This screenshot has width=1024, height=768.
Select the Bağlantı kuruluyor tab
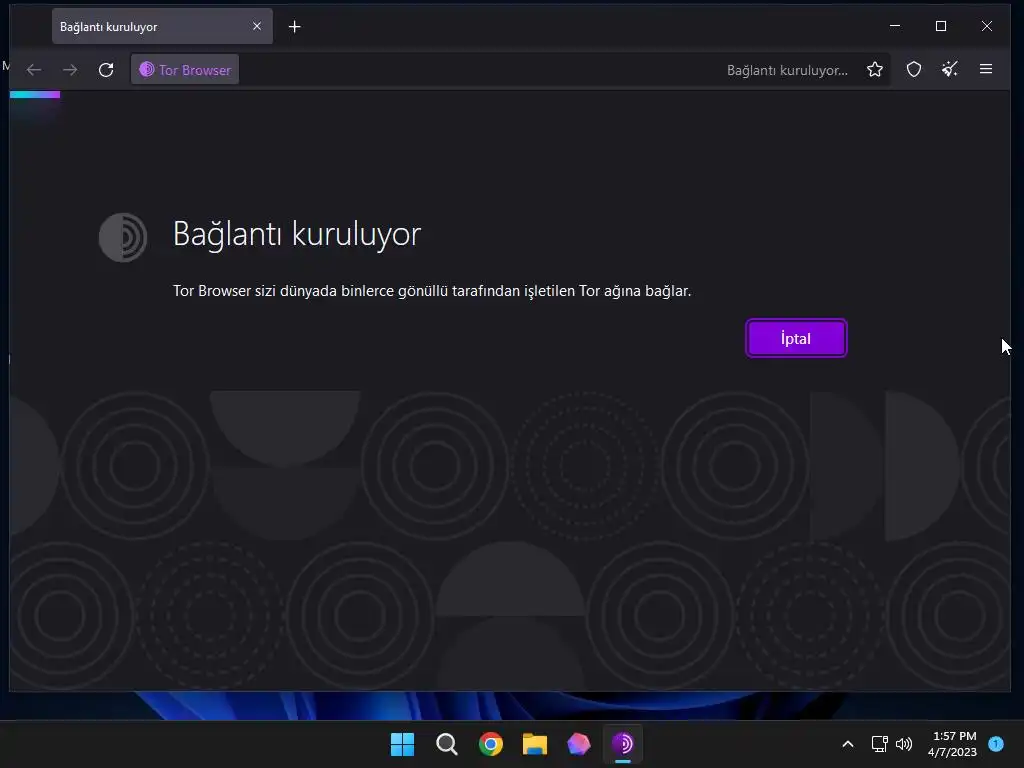163,27
